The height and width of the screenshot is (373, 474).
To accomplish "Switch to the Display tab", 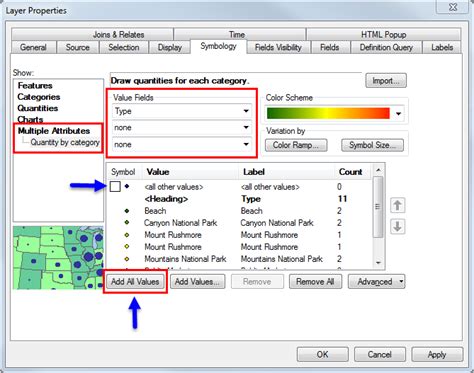I will point(170,47).
